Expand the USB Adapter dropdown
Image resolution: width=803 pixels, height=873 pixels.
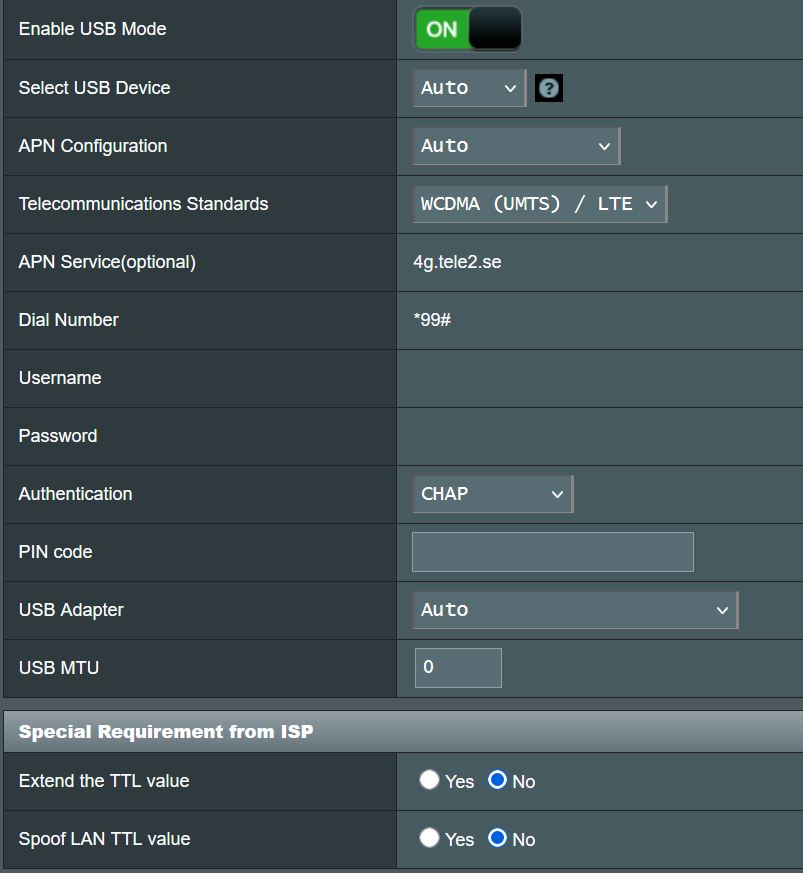[575, 610]
